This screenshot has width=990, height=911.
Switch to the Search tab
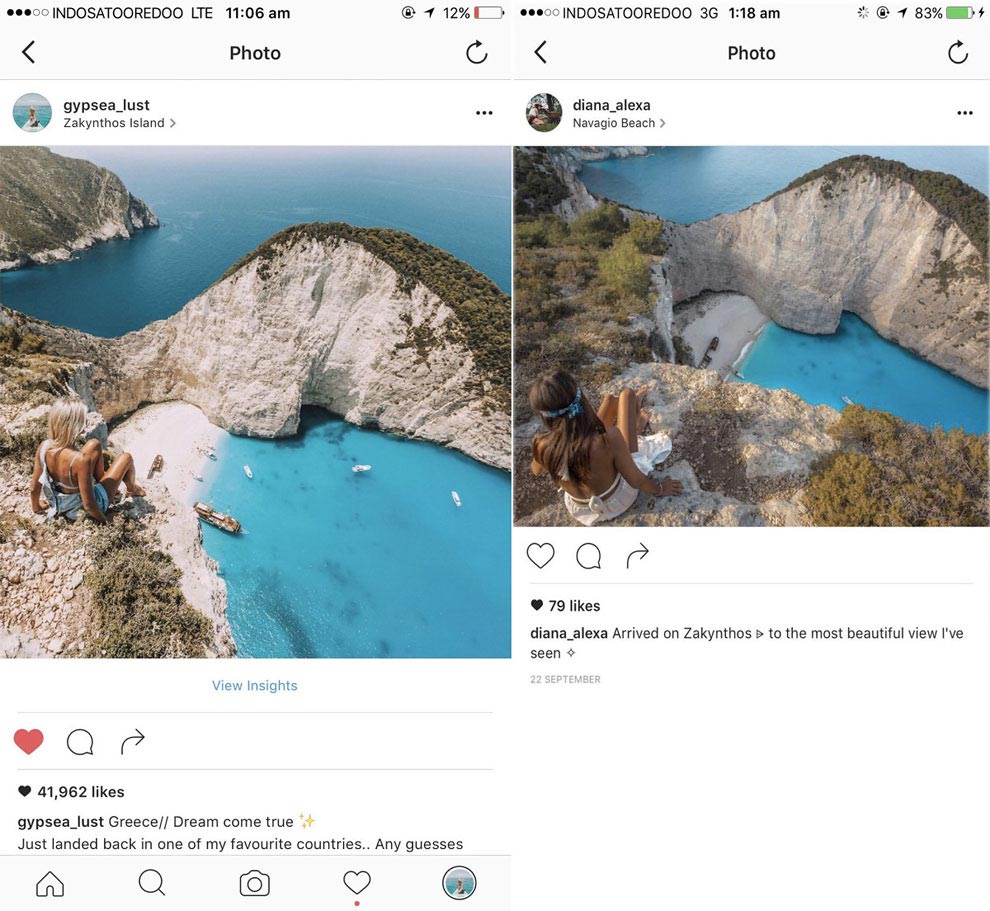152,883
